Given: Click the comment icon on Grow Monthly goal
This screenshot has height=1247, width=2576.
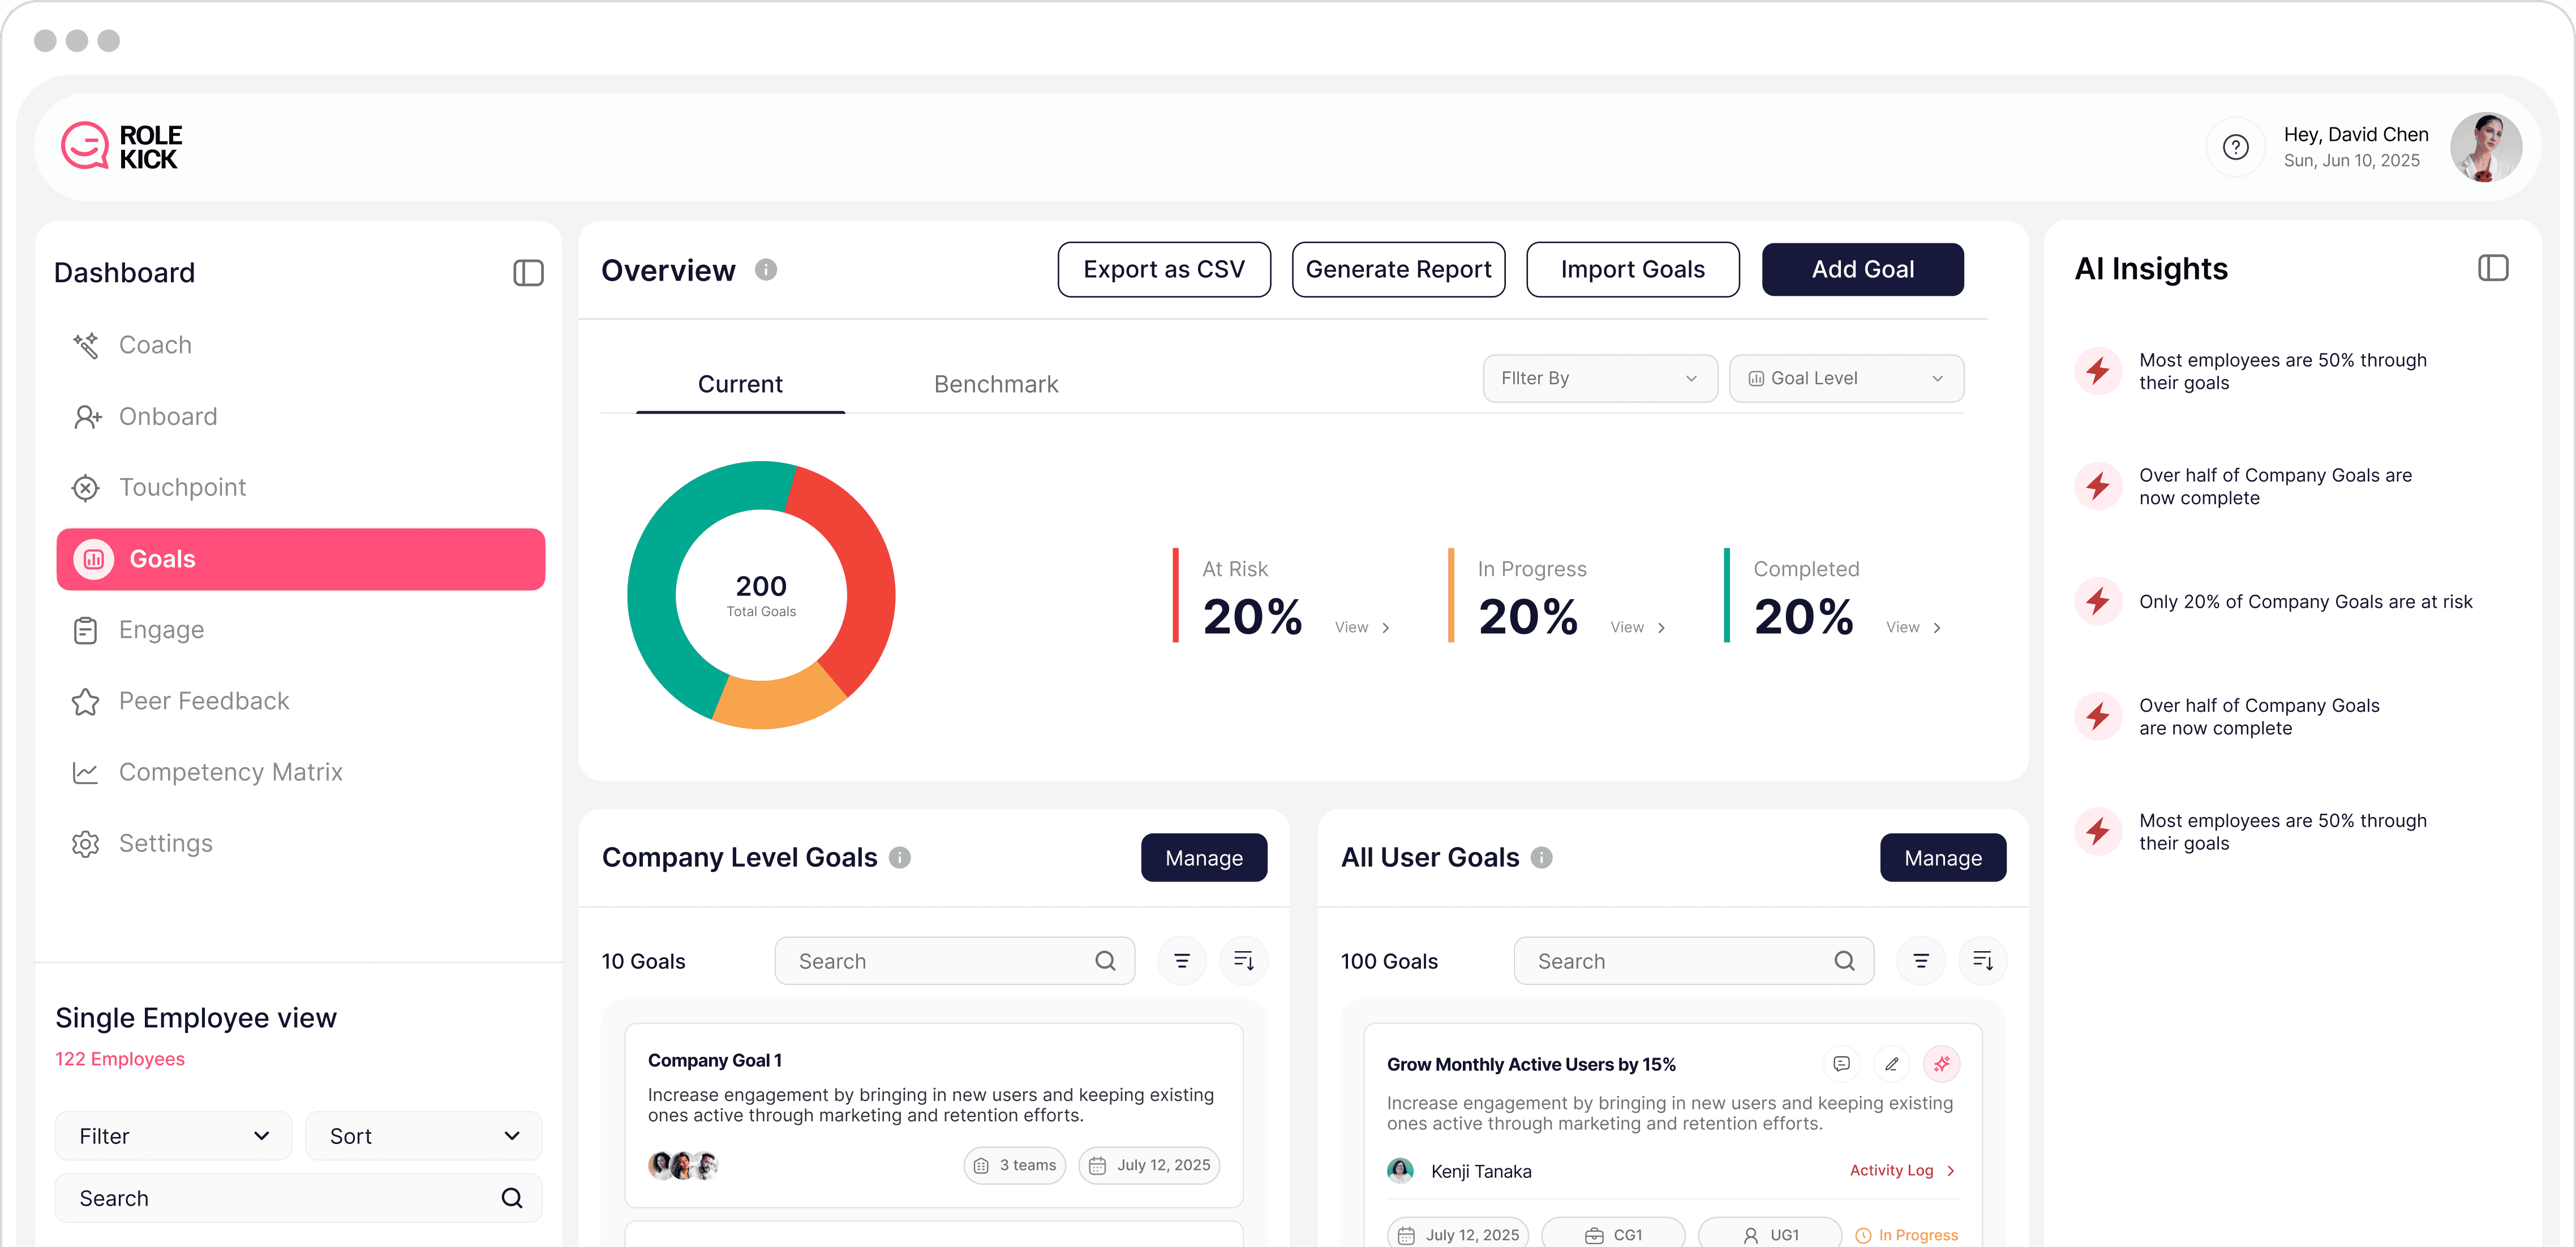Looking at the screenshot, I should coord(1841,1064).
